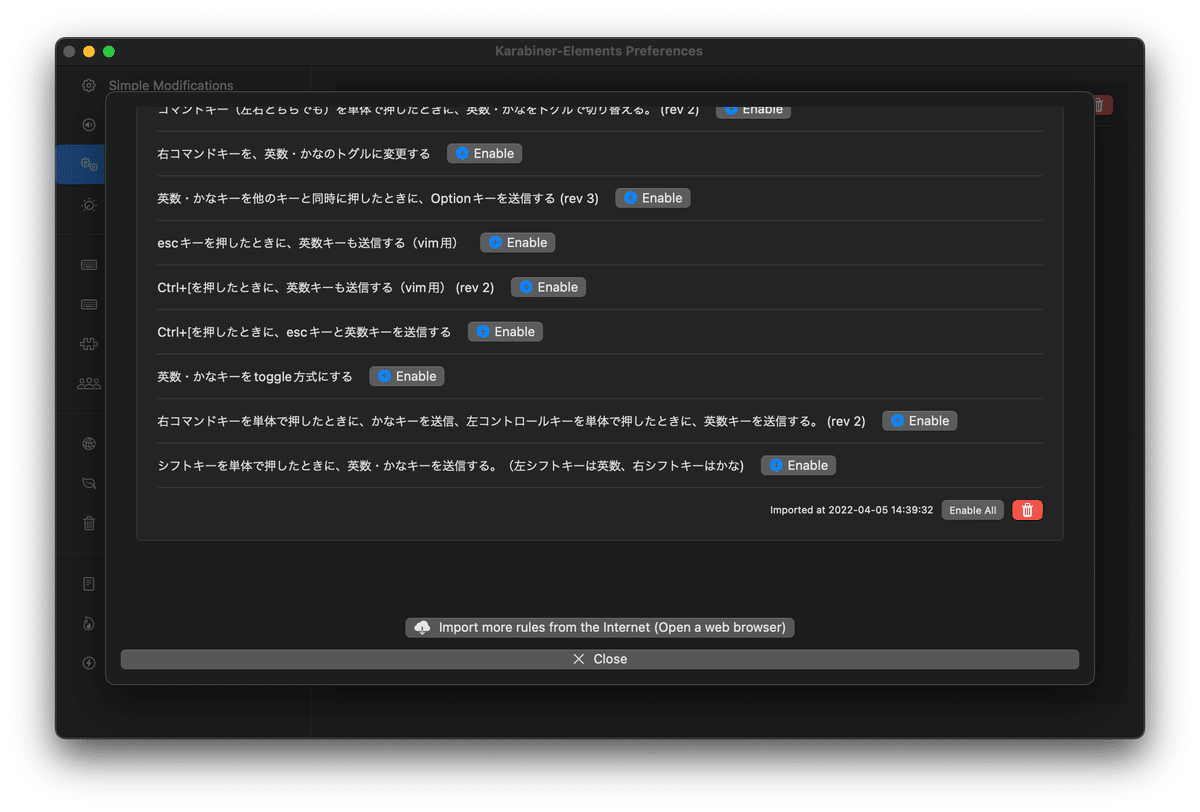Open the leaf icon in sidebar
Viewport: 1200px width, 812px height.
(x=89, y=483)
